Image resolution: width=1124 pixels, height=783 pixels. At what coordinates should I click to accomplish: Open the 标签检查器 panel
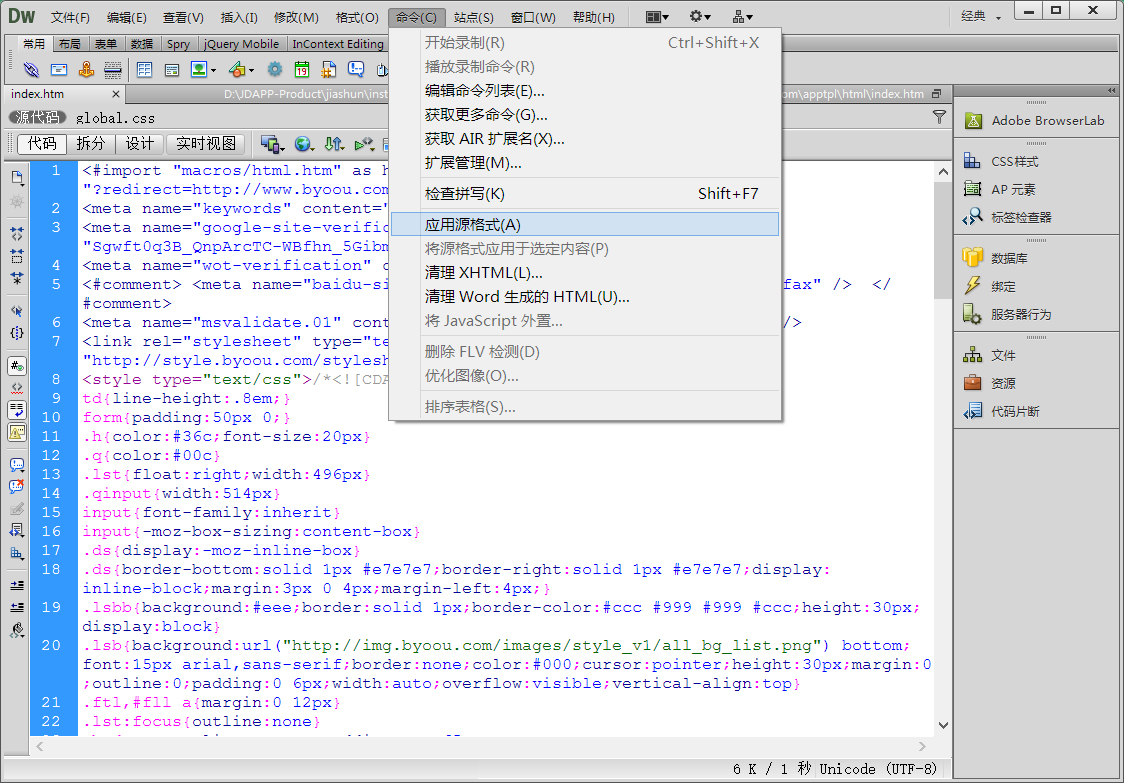pos(1020,217)
